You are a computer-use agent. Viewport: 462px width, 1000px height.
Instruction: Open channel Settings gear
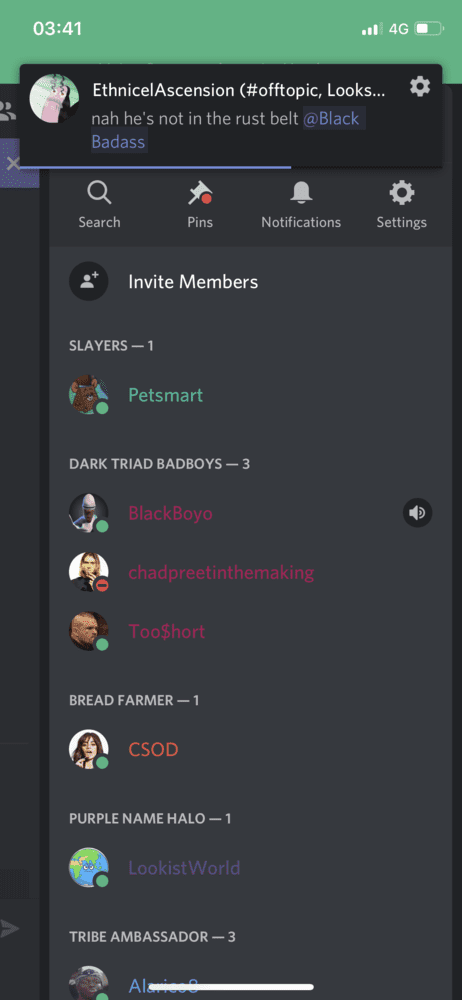[x=401, y=193]
